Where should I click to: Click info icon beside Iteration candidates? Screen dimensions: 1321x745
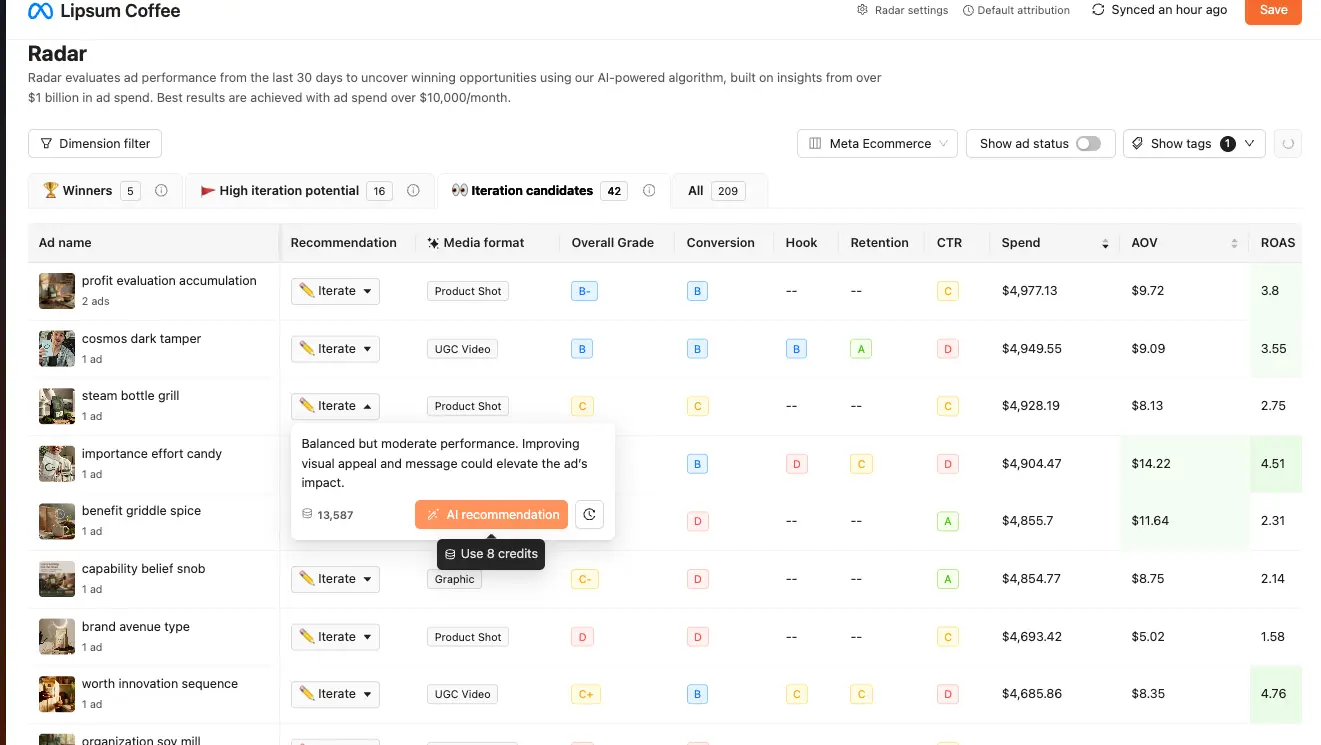coord(649,191)
